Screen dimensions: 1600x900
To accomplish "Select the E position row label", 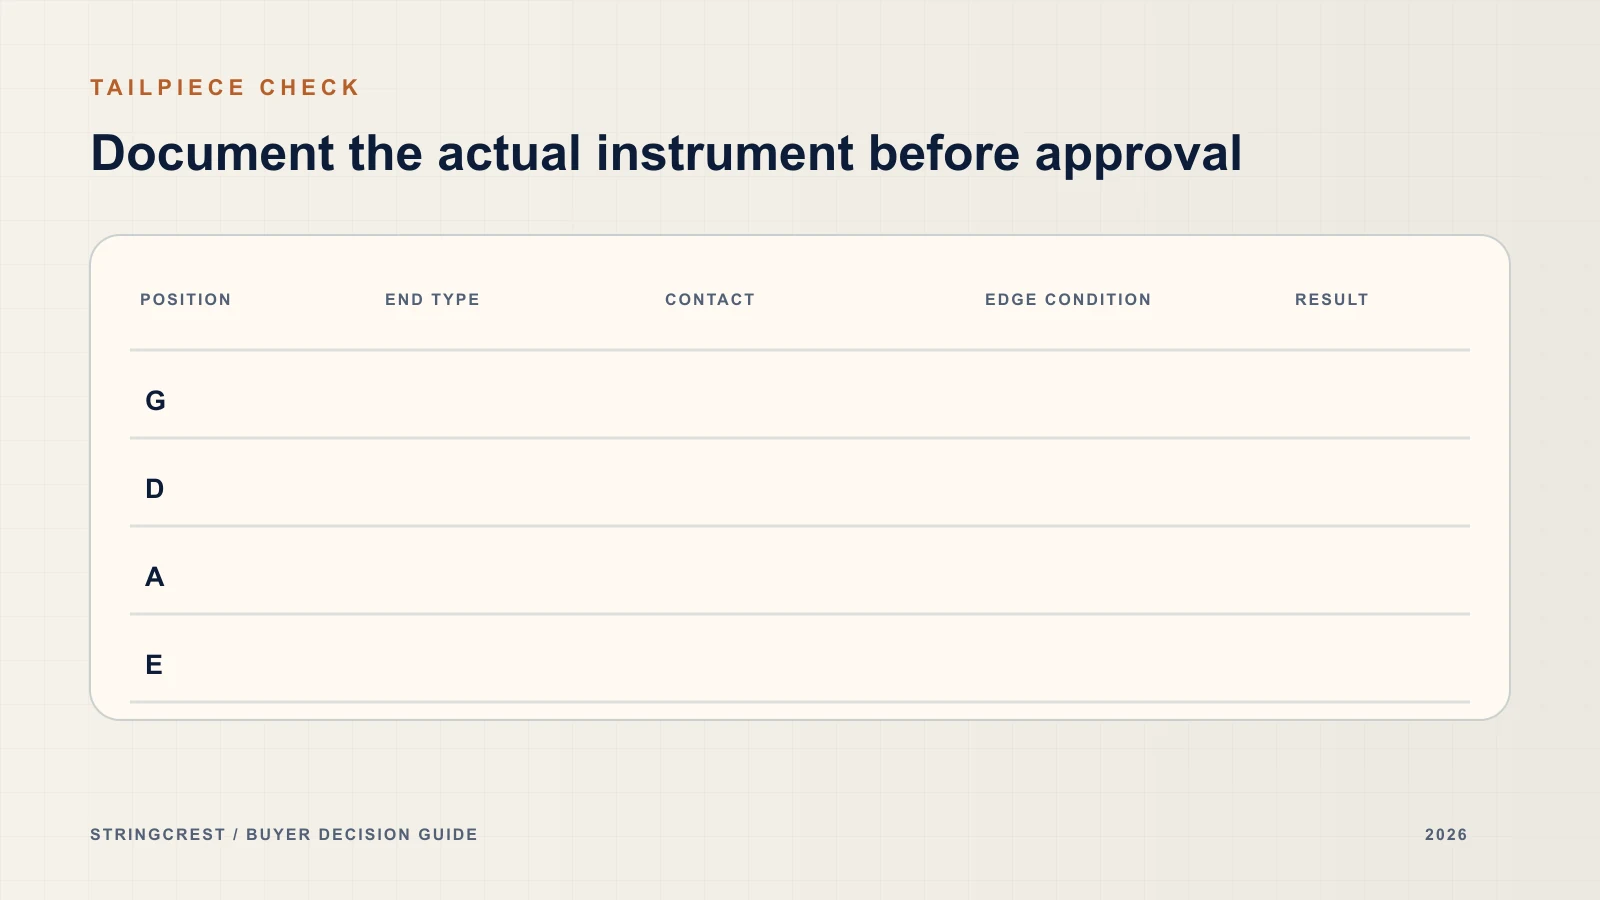I will pyautogui.click(x=154, y=665).
